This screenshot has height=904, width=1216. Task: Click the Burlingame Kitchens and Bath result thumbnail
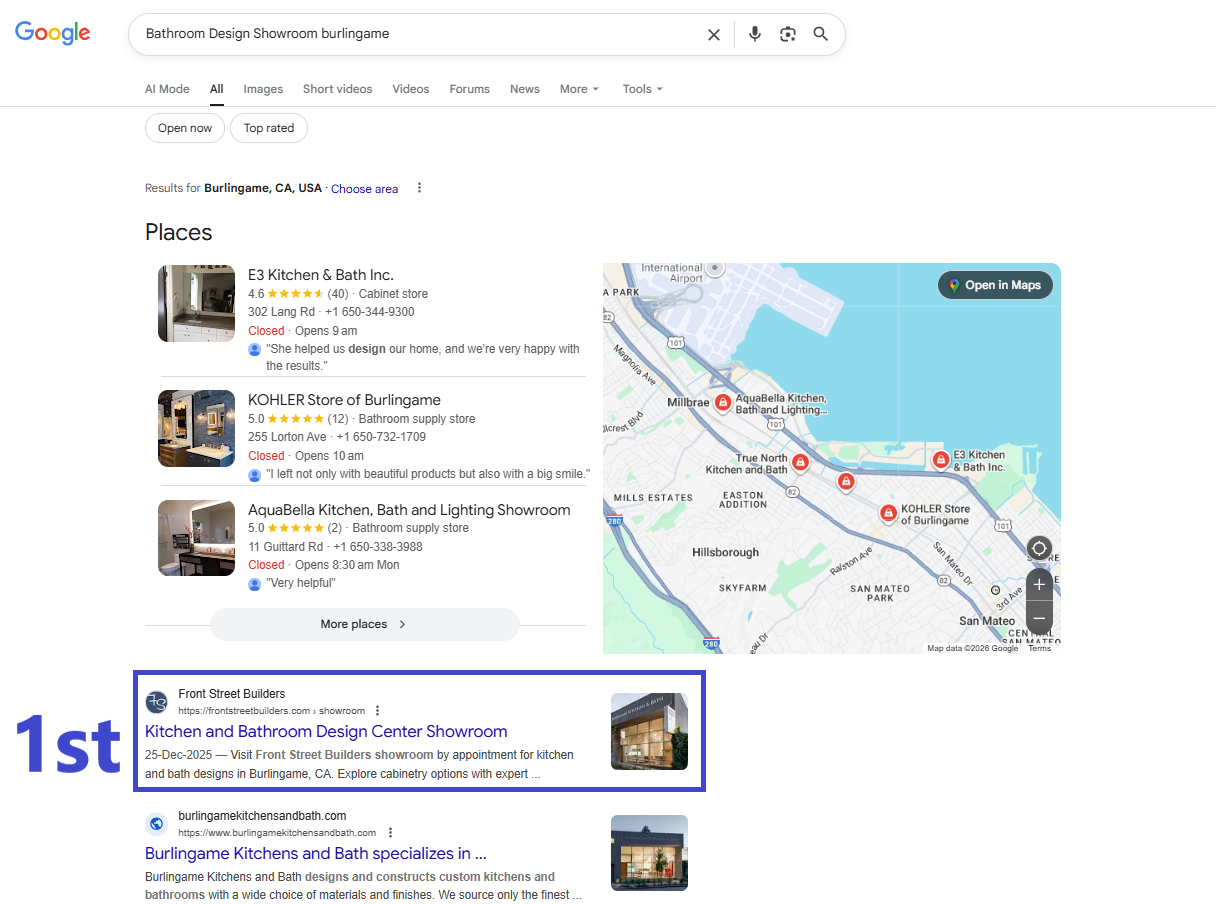click(649, 853)
